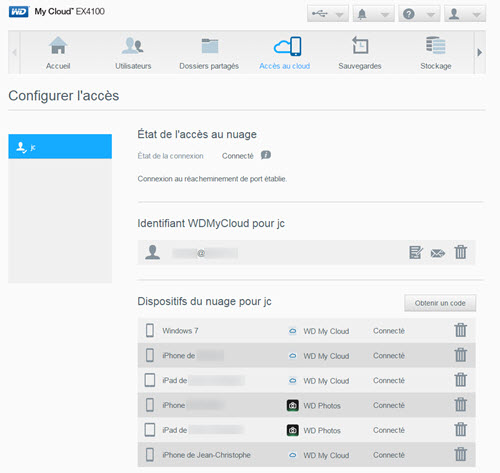Delete iPhone de Jean-Christophe device
Viewport: 500px width, 473px height.
pyautogui.click(x=461, y=454)
